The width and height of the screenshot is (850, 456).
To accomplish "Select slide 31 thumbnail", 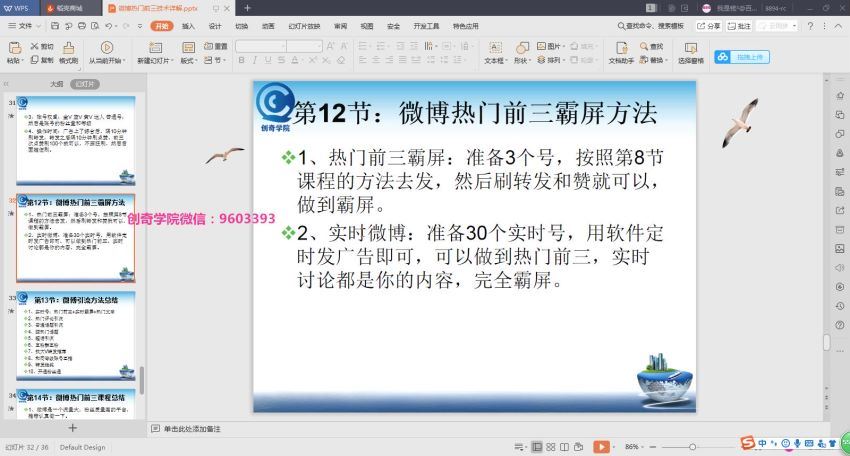I will pos(76,140).
